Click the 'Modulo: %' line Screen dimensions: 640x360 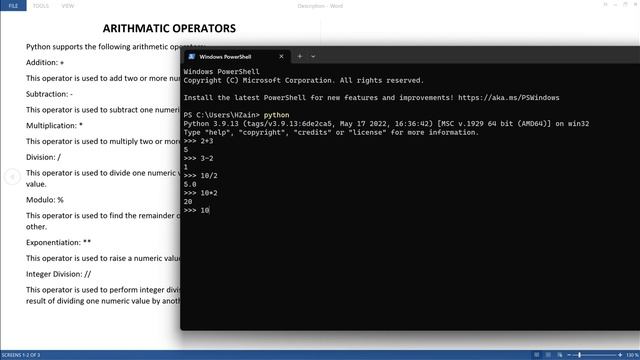pos(45,200)
